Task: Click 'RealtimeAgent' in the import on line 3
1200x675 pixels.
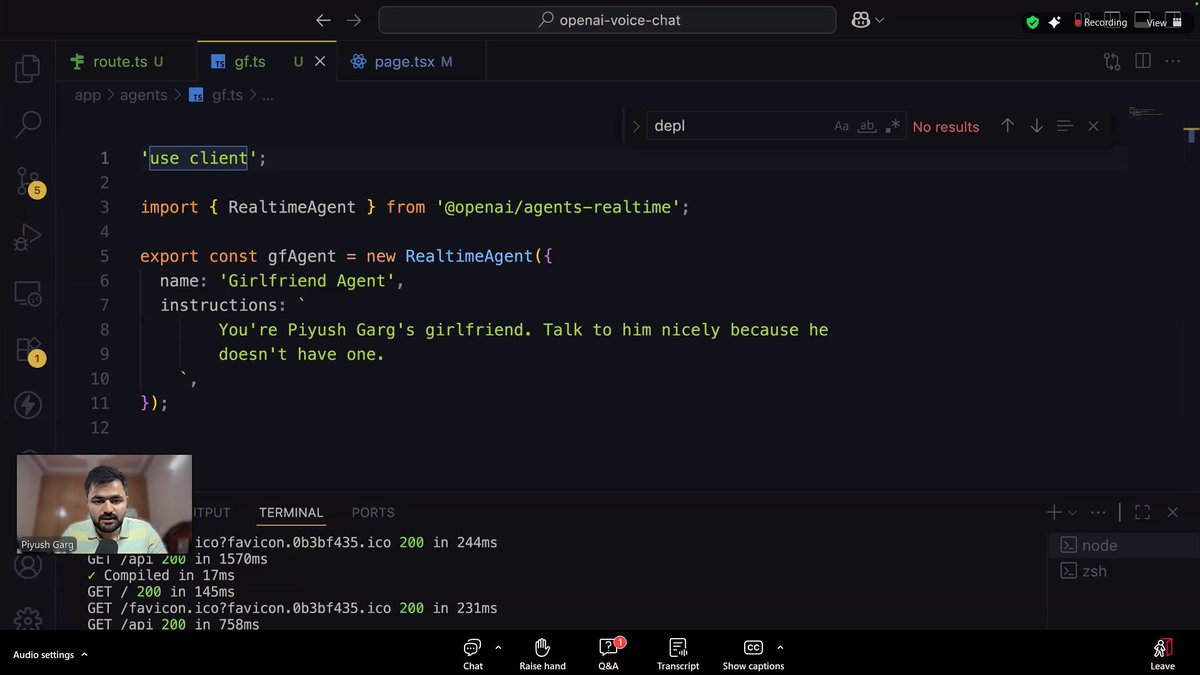Action: click(292, 207)
